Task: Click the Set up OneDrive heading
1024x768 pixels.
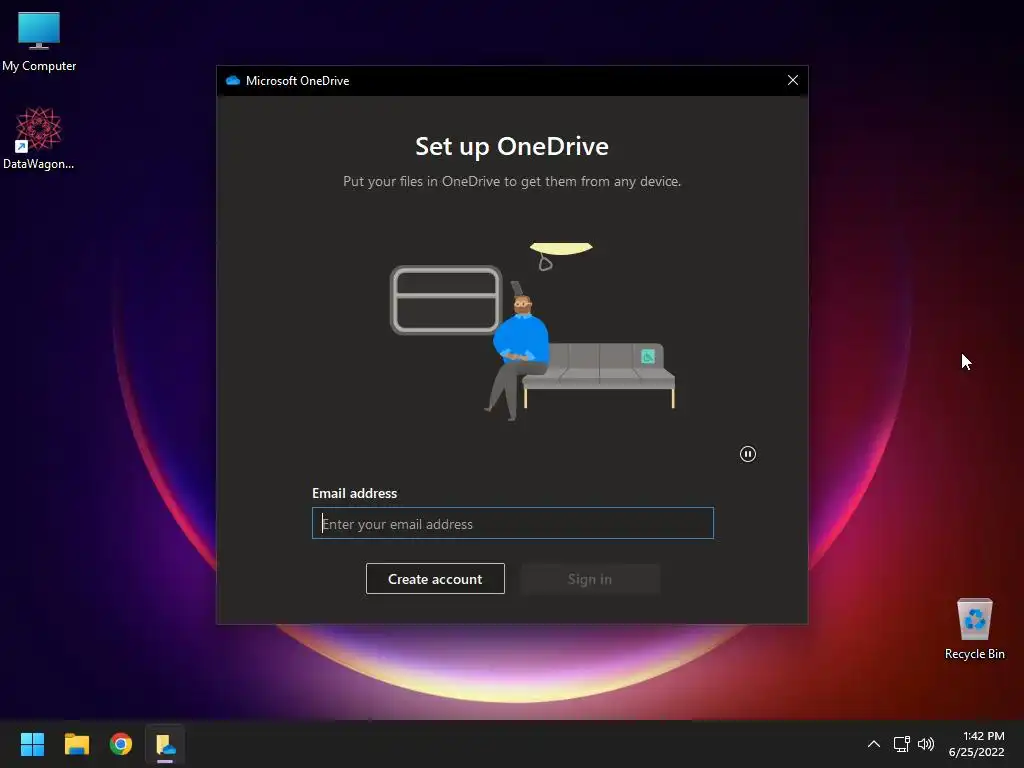Action: pos(512,147)
